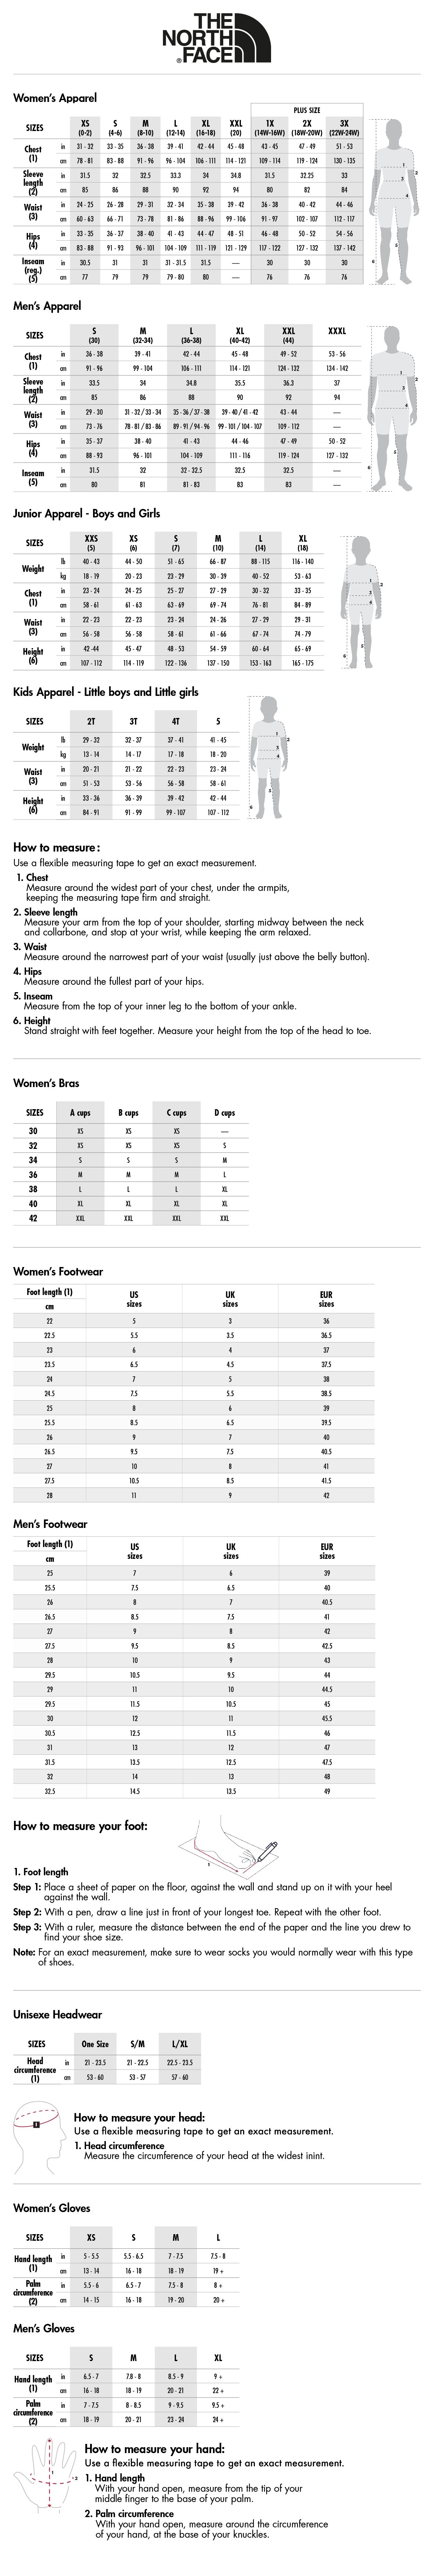
Task: Click the PLUS SIZE header in women's table
Action: point(306,110)
